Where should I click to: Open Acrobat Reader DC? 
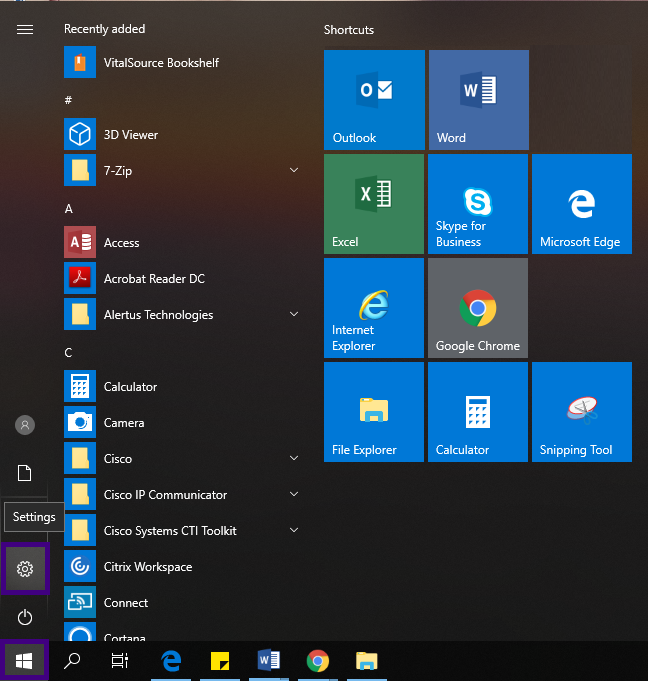point(182,278)
